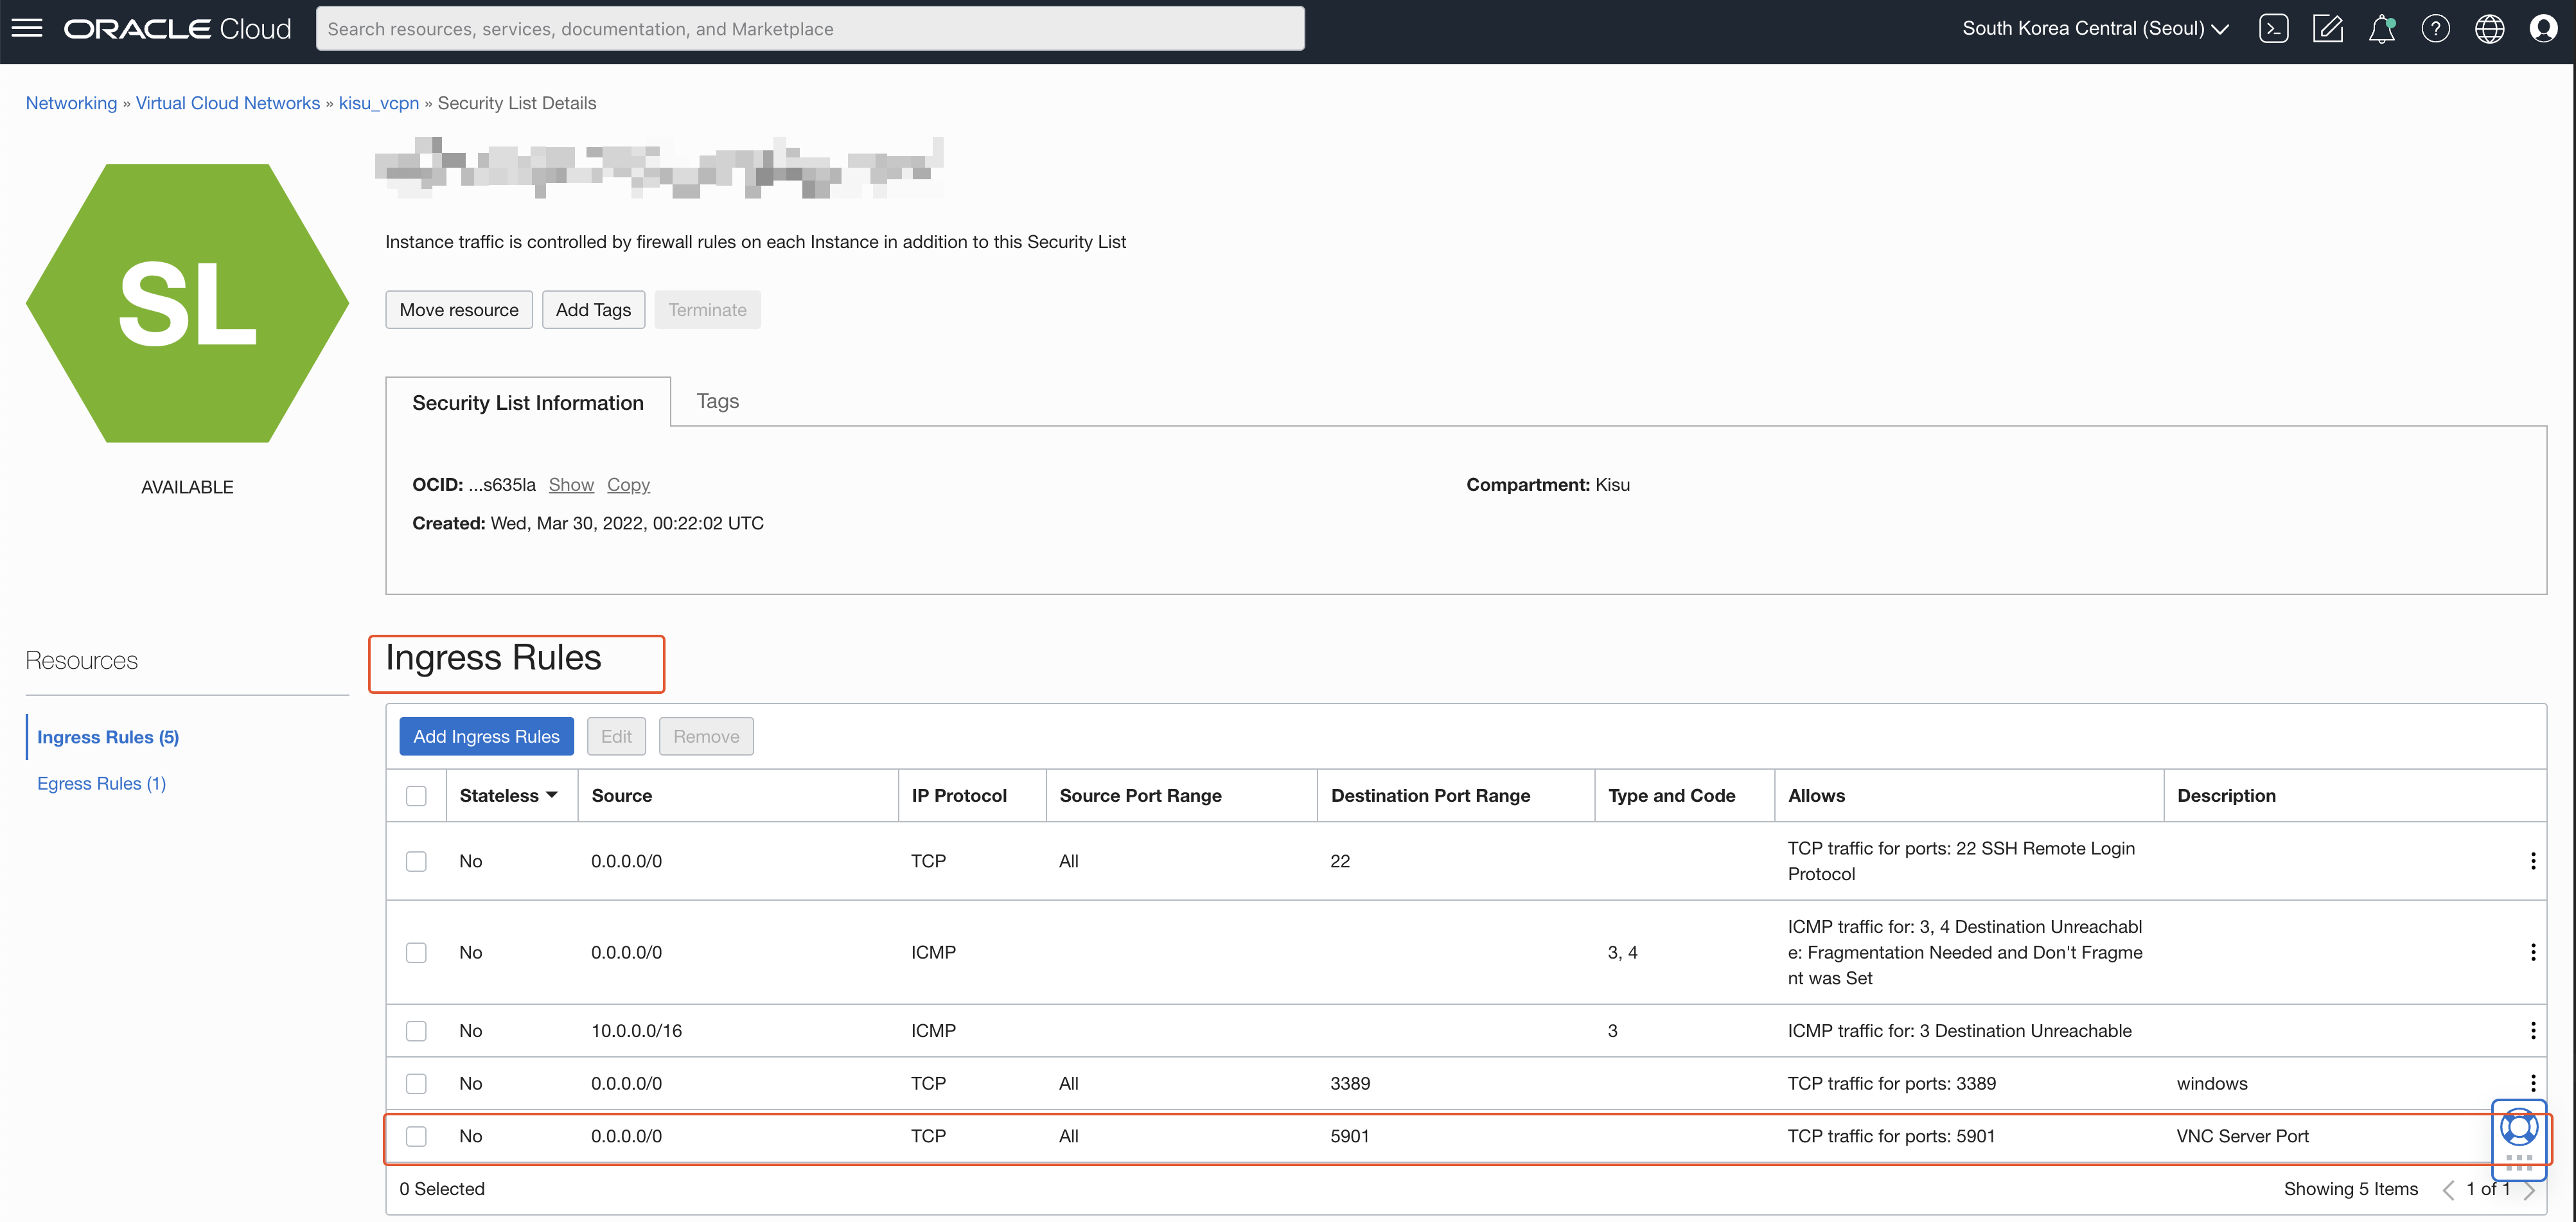Sort by the Stateless column arrow
Screen dimensions: 2576x1222
coord(551,795)
